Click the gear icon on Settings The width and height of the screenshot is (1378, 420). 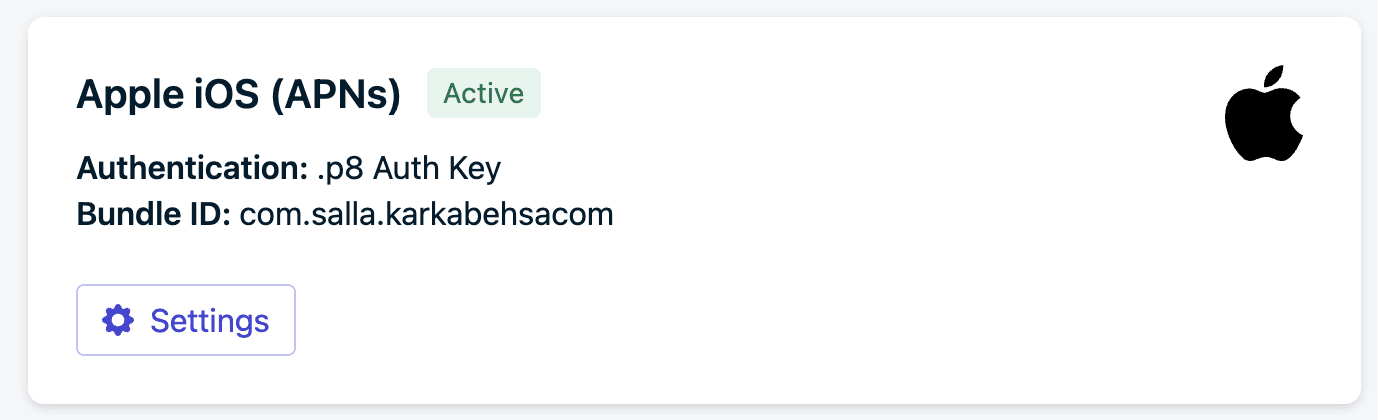click(118, 320)
